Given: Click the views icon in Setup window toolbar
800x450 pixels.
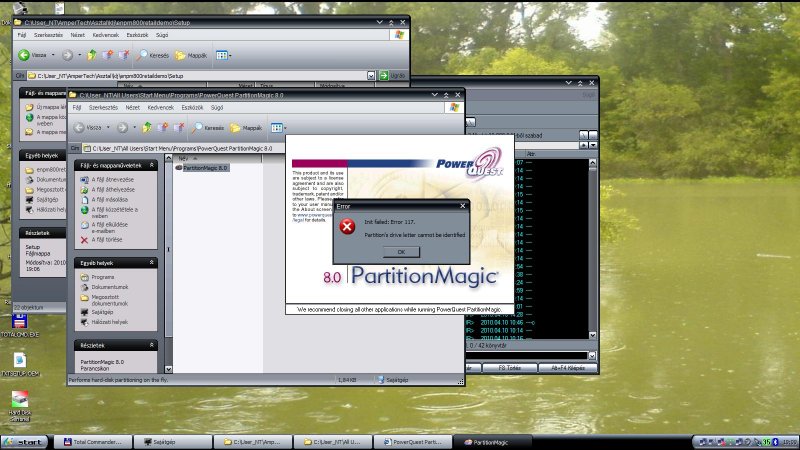Looking at the screenshot, I should [x=221, y=55].
